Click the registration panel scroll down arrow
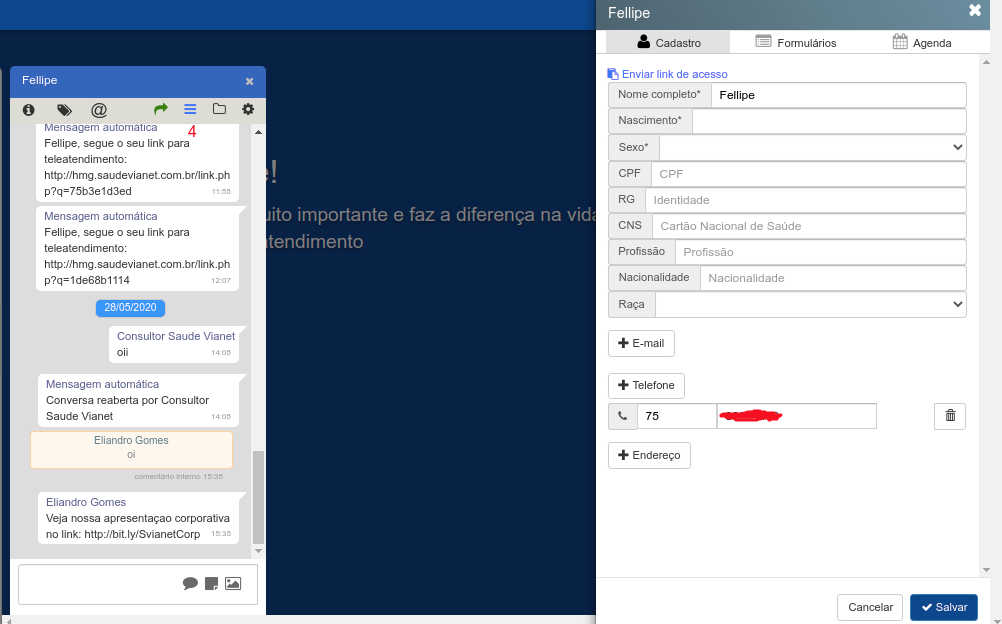Screen dimensions: 1002x624 coord(986,570)
